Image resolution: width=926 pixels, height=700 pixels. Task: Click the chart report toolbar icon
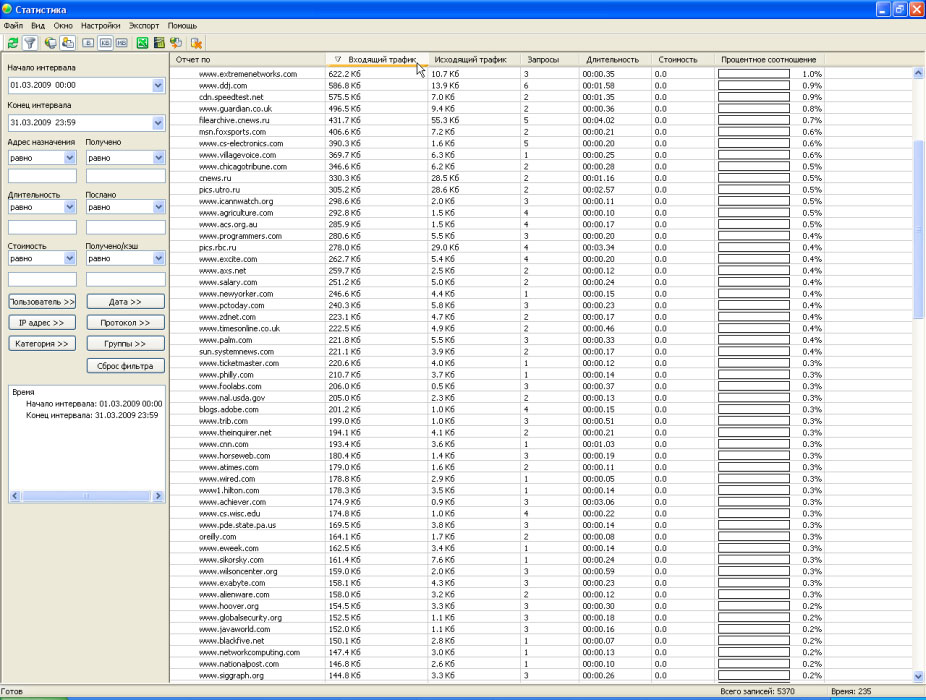pos(159,43)
